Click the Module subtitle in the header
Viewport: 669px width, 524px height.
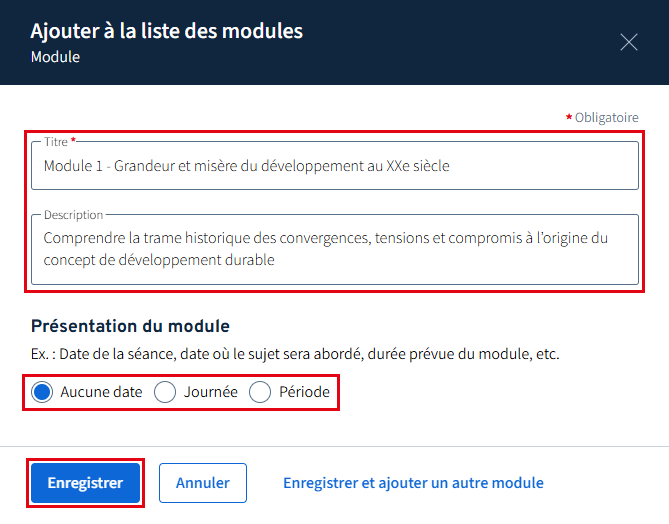[x=55, y=57]
